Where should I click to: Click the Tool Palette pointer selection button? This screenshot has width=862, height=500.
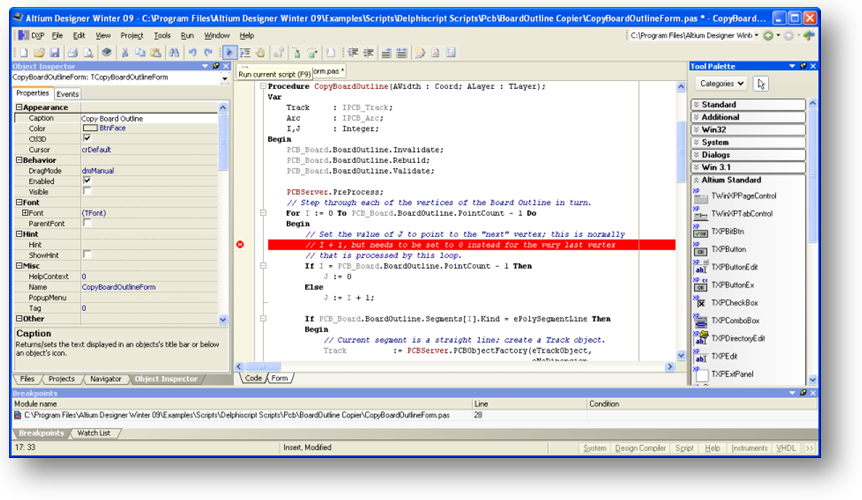pyautogui.click(x=761, y=84)
